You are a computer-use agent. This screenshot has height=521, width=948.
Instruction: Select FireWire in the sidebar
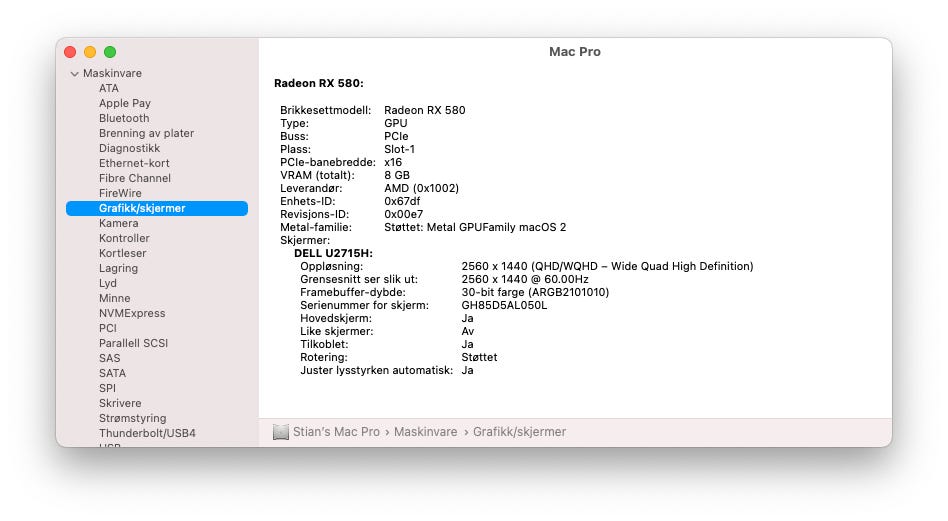(120, 193)
